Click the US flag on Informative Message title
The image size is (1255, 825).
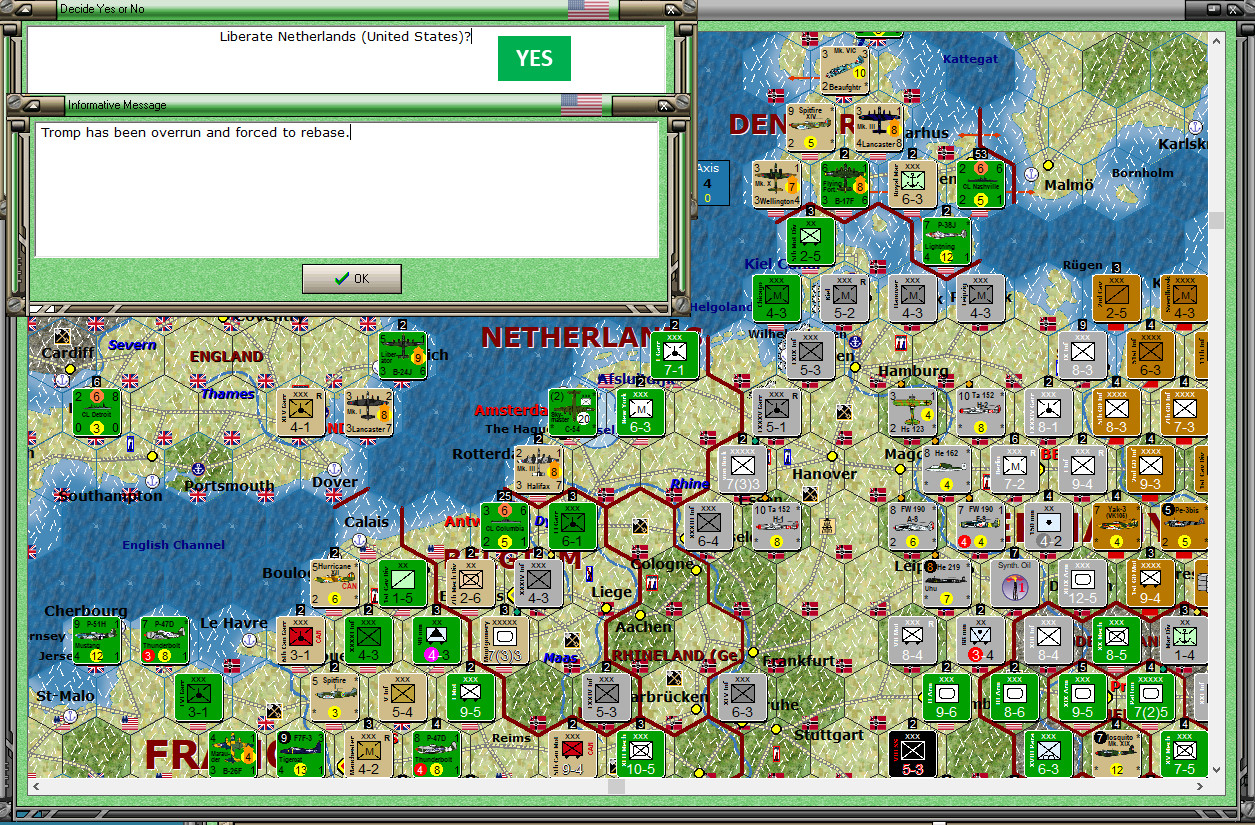coord(581,105)
